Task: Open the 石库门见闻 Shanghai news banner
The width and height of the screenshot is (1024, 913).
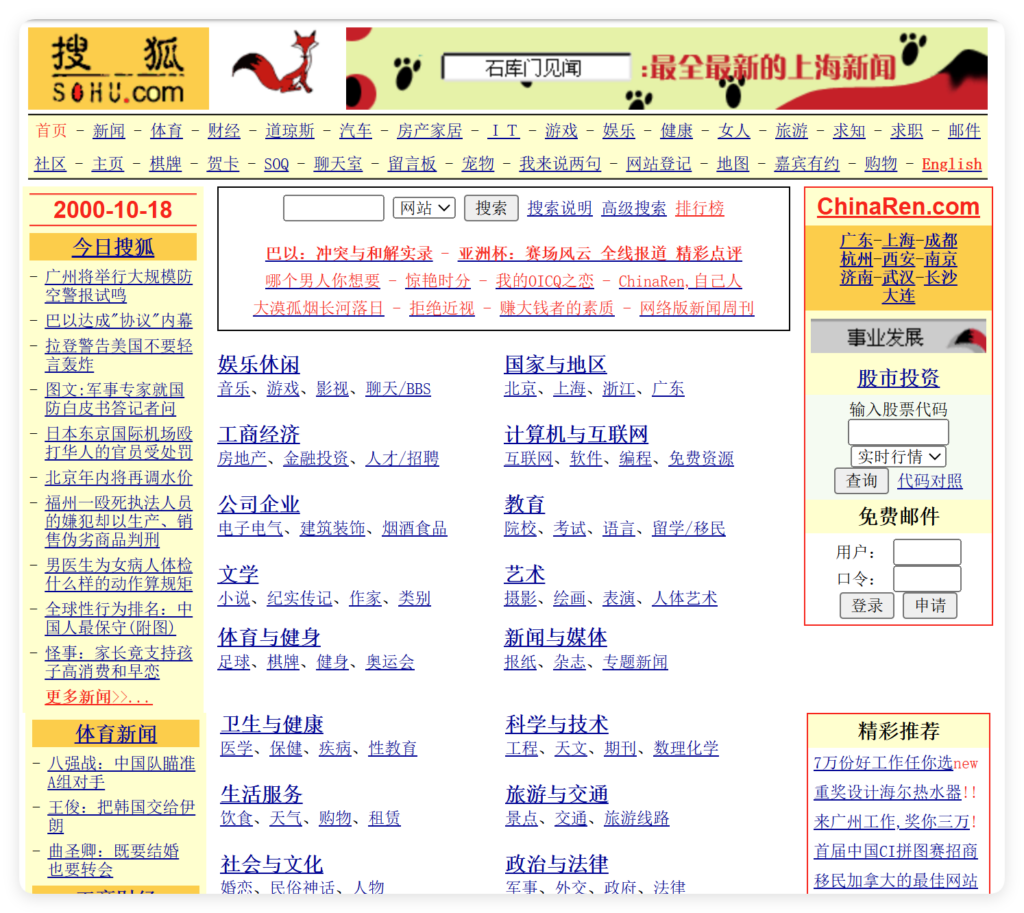Action: [x=666, y=69]
